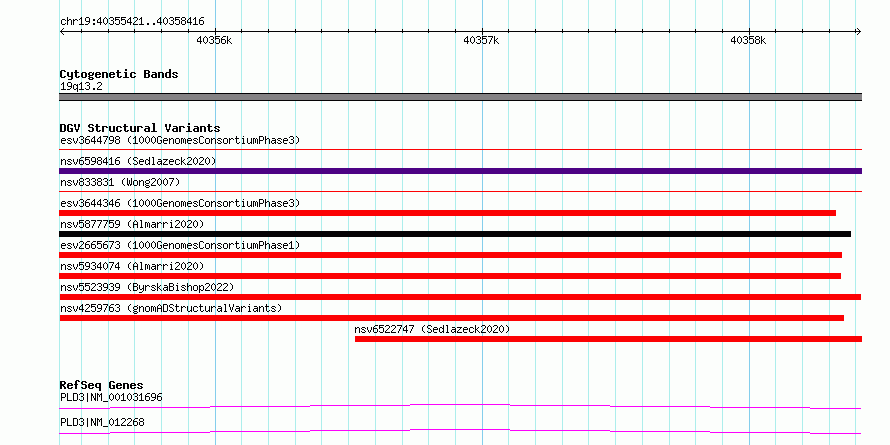Click the 40357k ruler tick label

[x=482, y=40]
